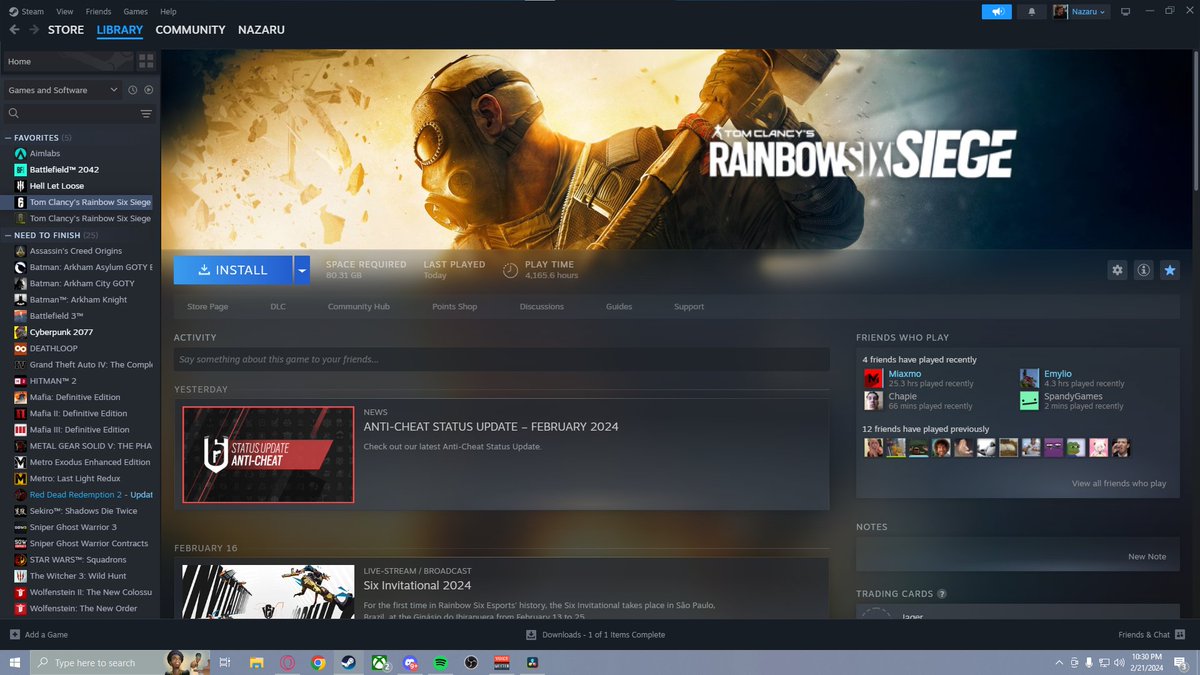Viewport: 1200px width, 675px height.
Task: Open Spotify from the taskbar
Action: (441, 663)
